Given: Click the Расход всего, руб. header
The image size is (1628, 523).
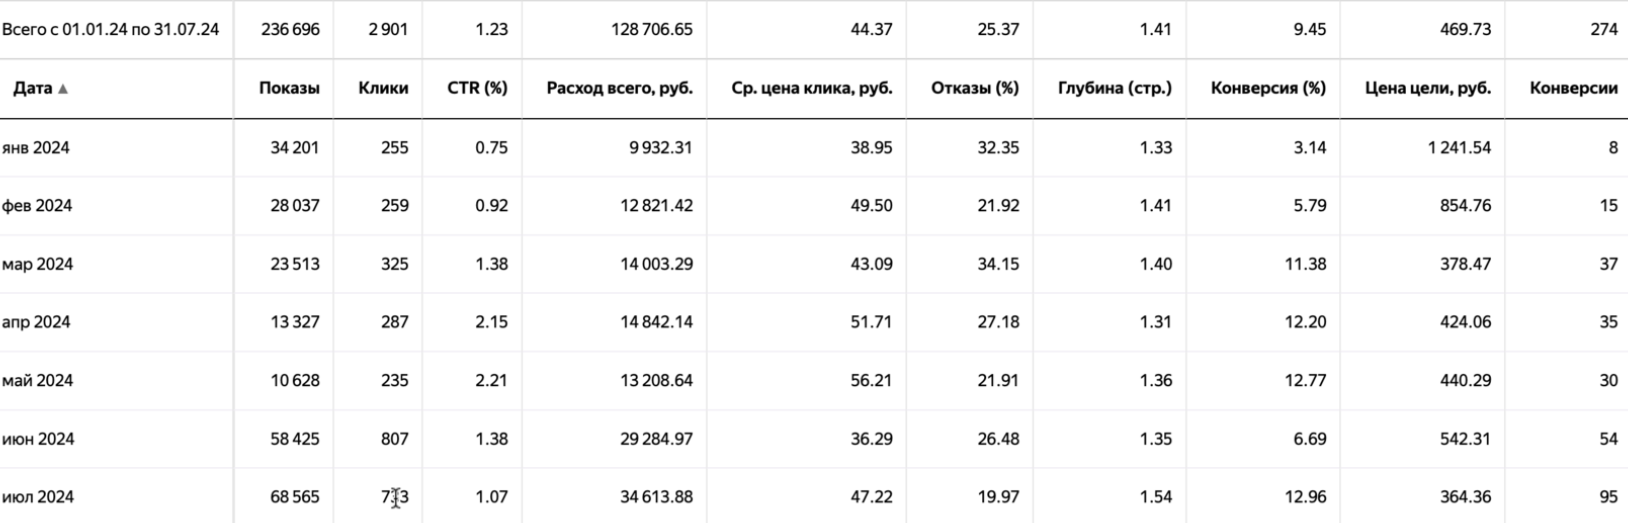Looking at the screenshot, I should pos(619,88).
